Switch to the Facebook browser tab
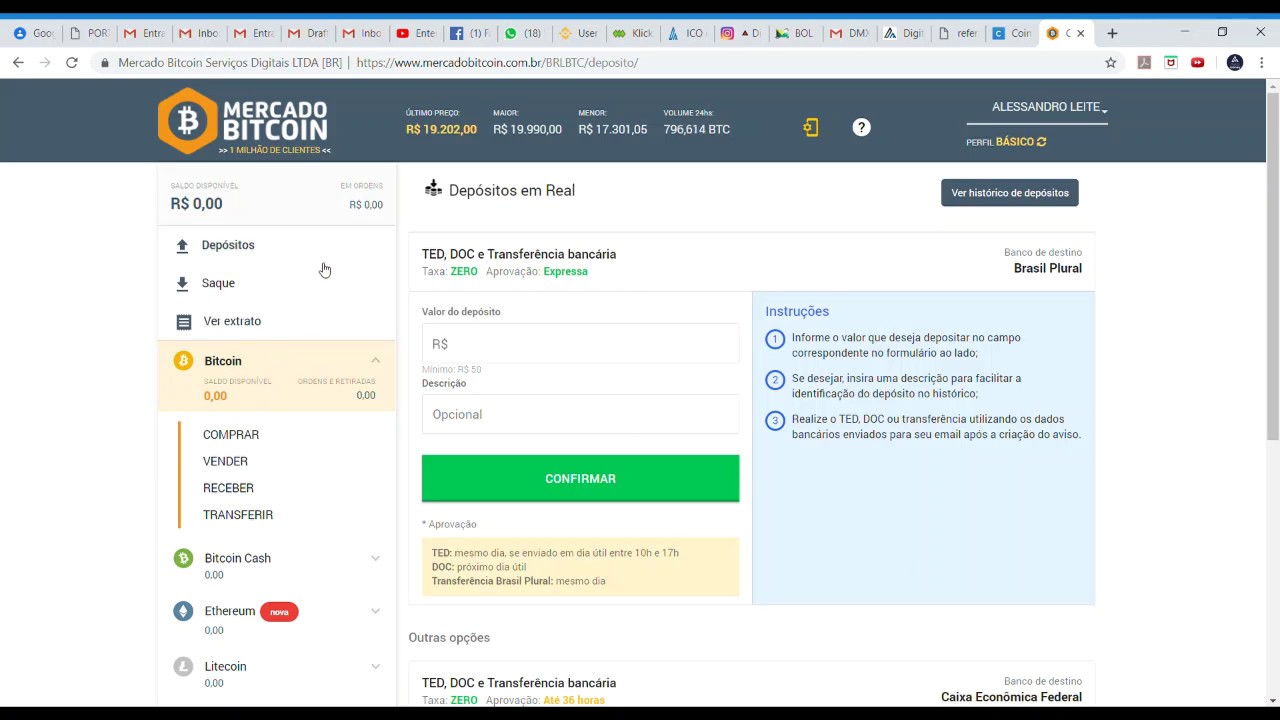 (x=468, y=33)
